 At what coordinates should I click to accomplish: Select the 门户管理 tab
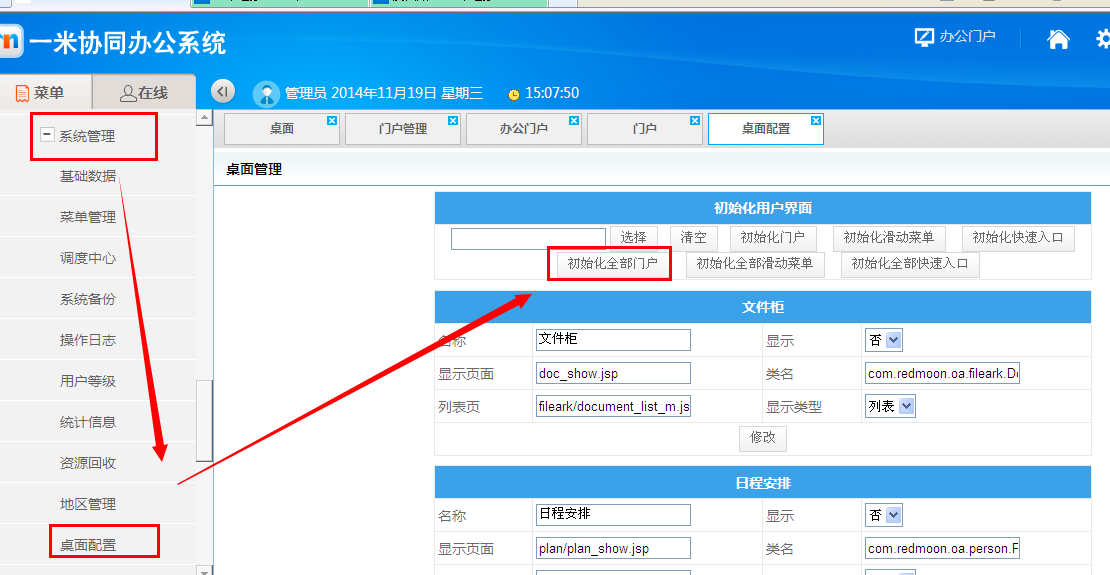tap(403, 129)
